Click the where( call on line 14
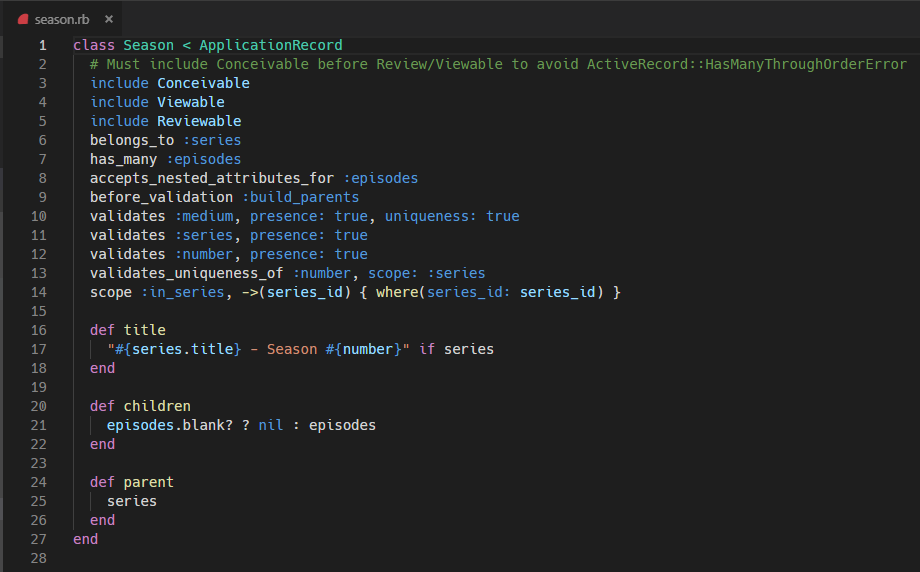 click(401, 292)
